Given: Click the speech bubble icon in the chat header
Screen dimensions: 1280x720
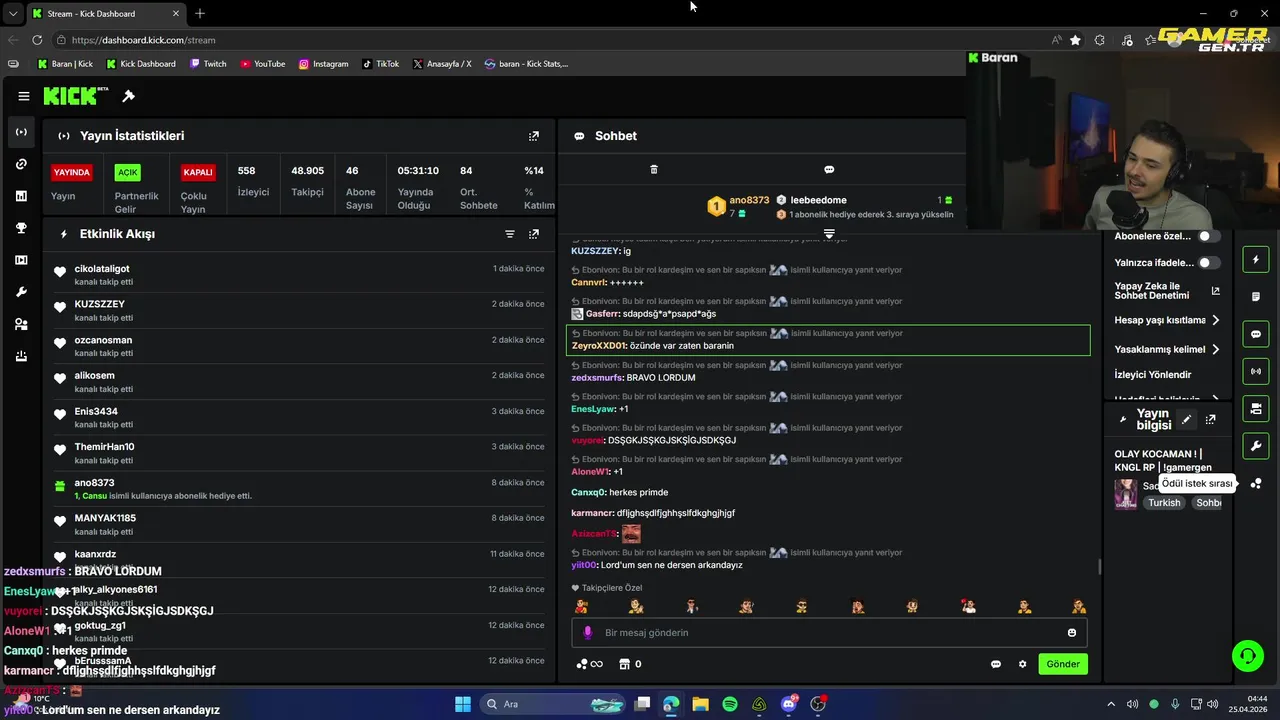Looking at the screenshot, I should (x=829, y=170).
